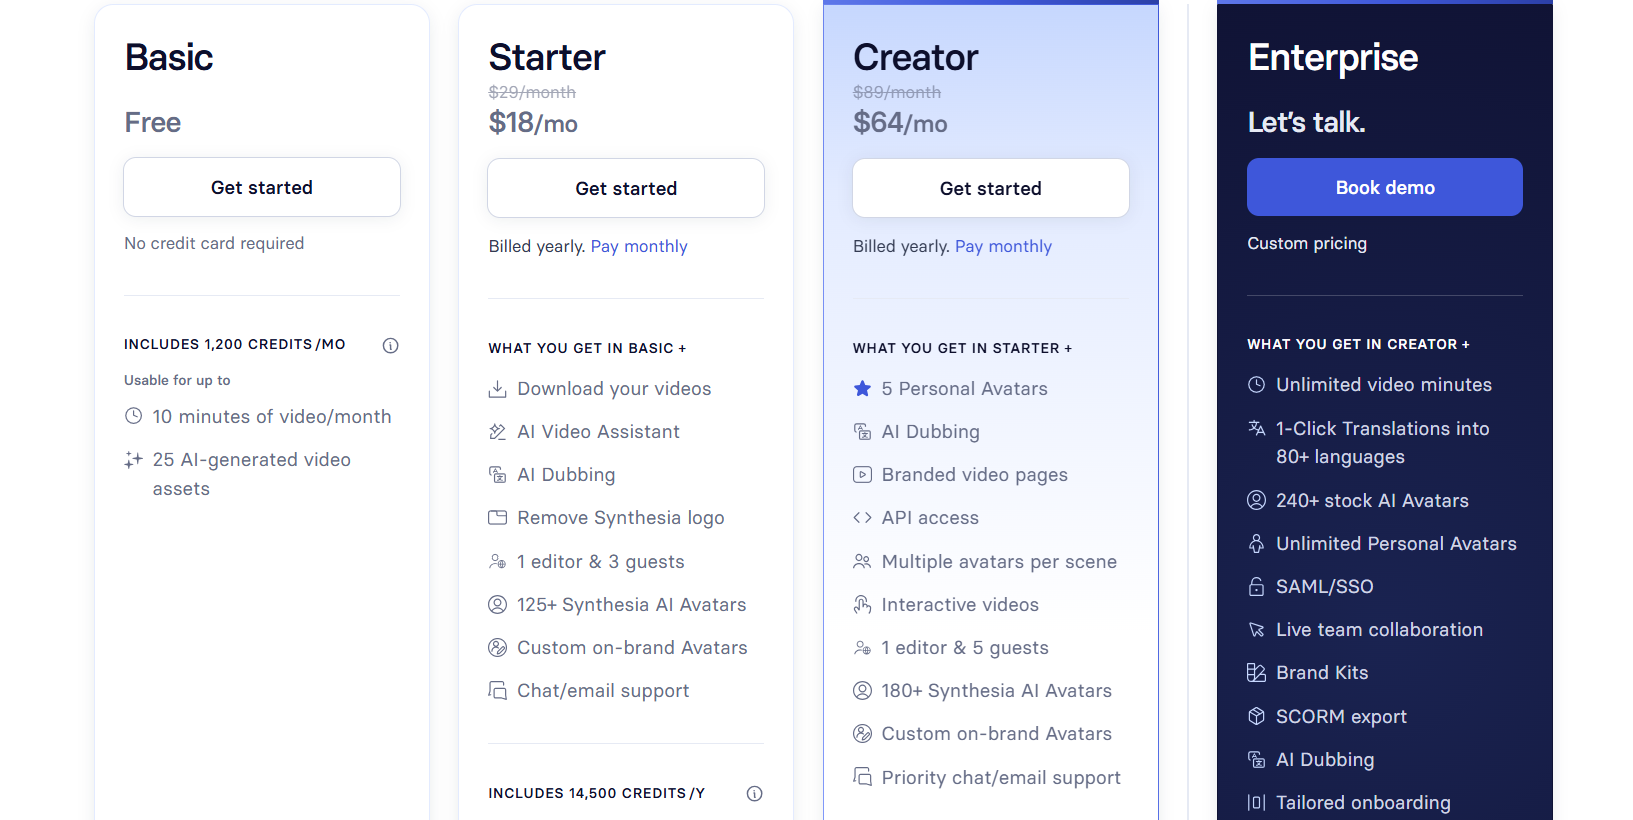Click the play icon for Branded video pages
Viewport: 1633px width, 820px height.
(862, 475)
